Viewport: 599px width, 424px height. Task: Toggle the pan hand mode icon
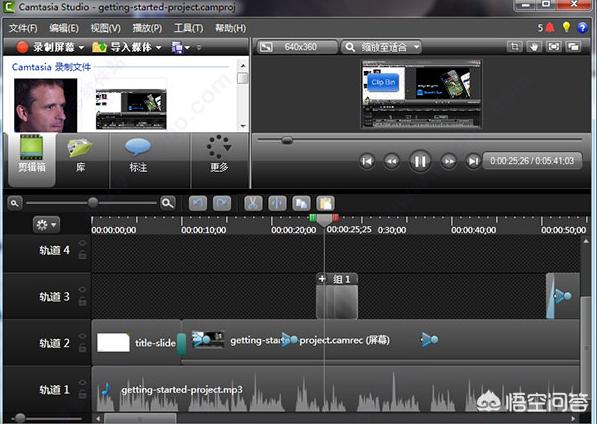534,47
